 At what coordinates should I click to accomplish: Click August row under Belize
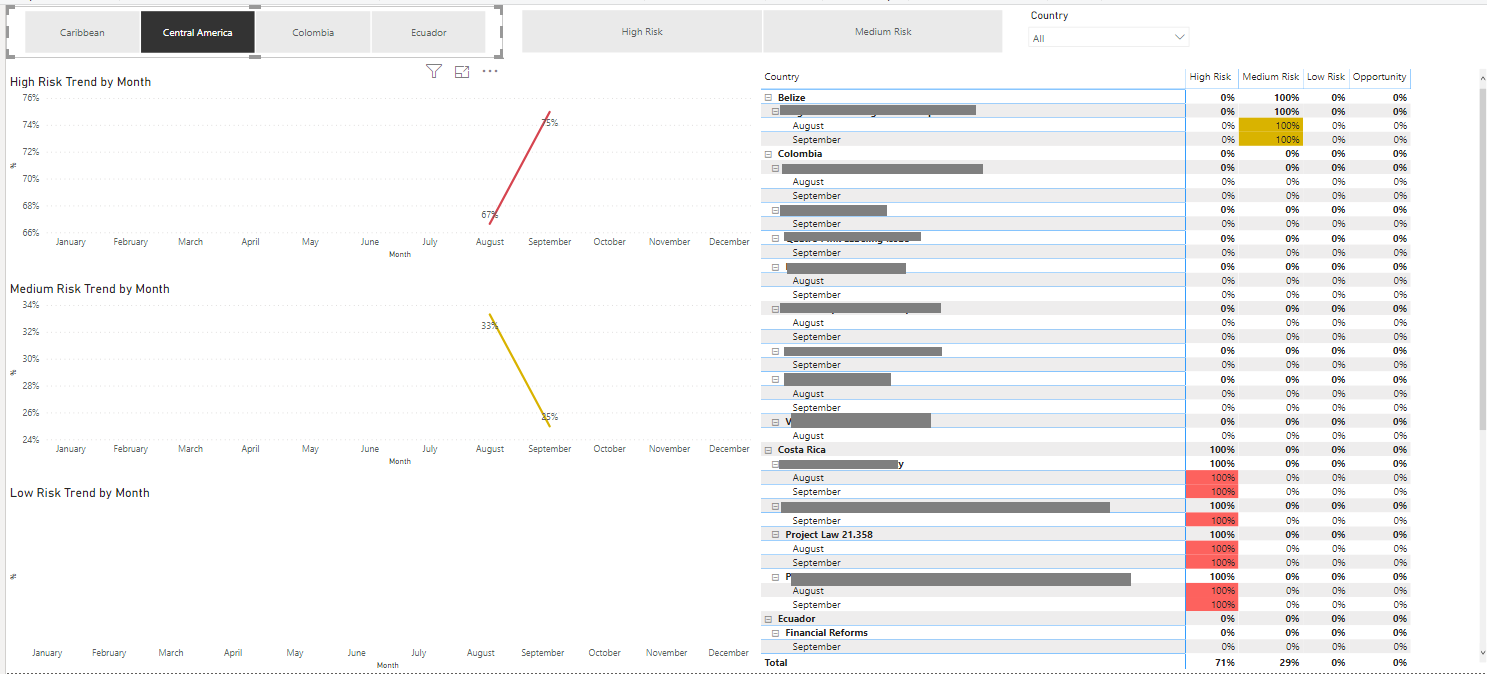(x=808, y=126)
